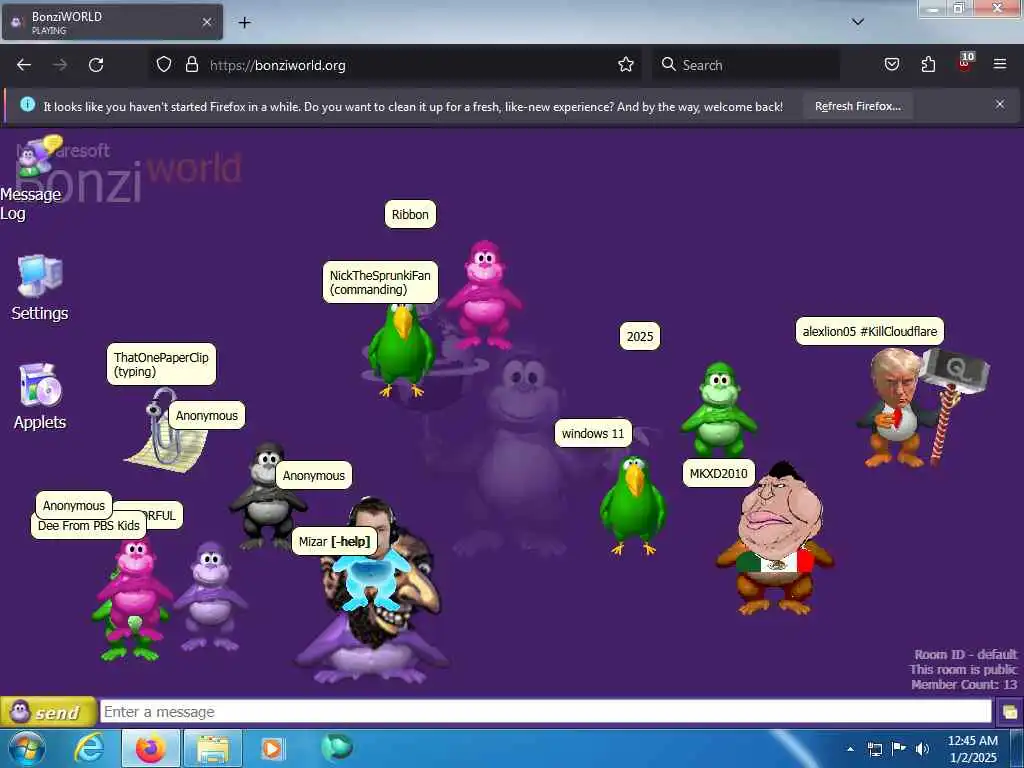This screenshot has height=768, width=1024.
Task: Click the windows 11 name tag
Action: tap(593, 433)
